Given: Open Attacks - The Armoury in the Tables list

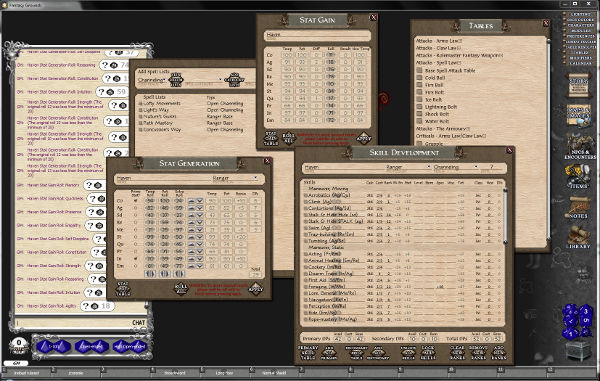Looking at the screenshot, I should tap(443, 129).
